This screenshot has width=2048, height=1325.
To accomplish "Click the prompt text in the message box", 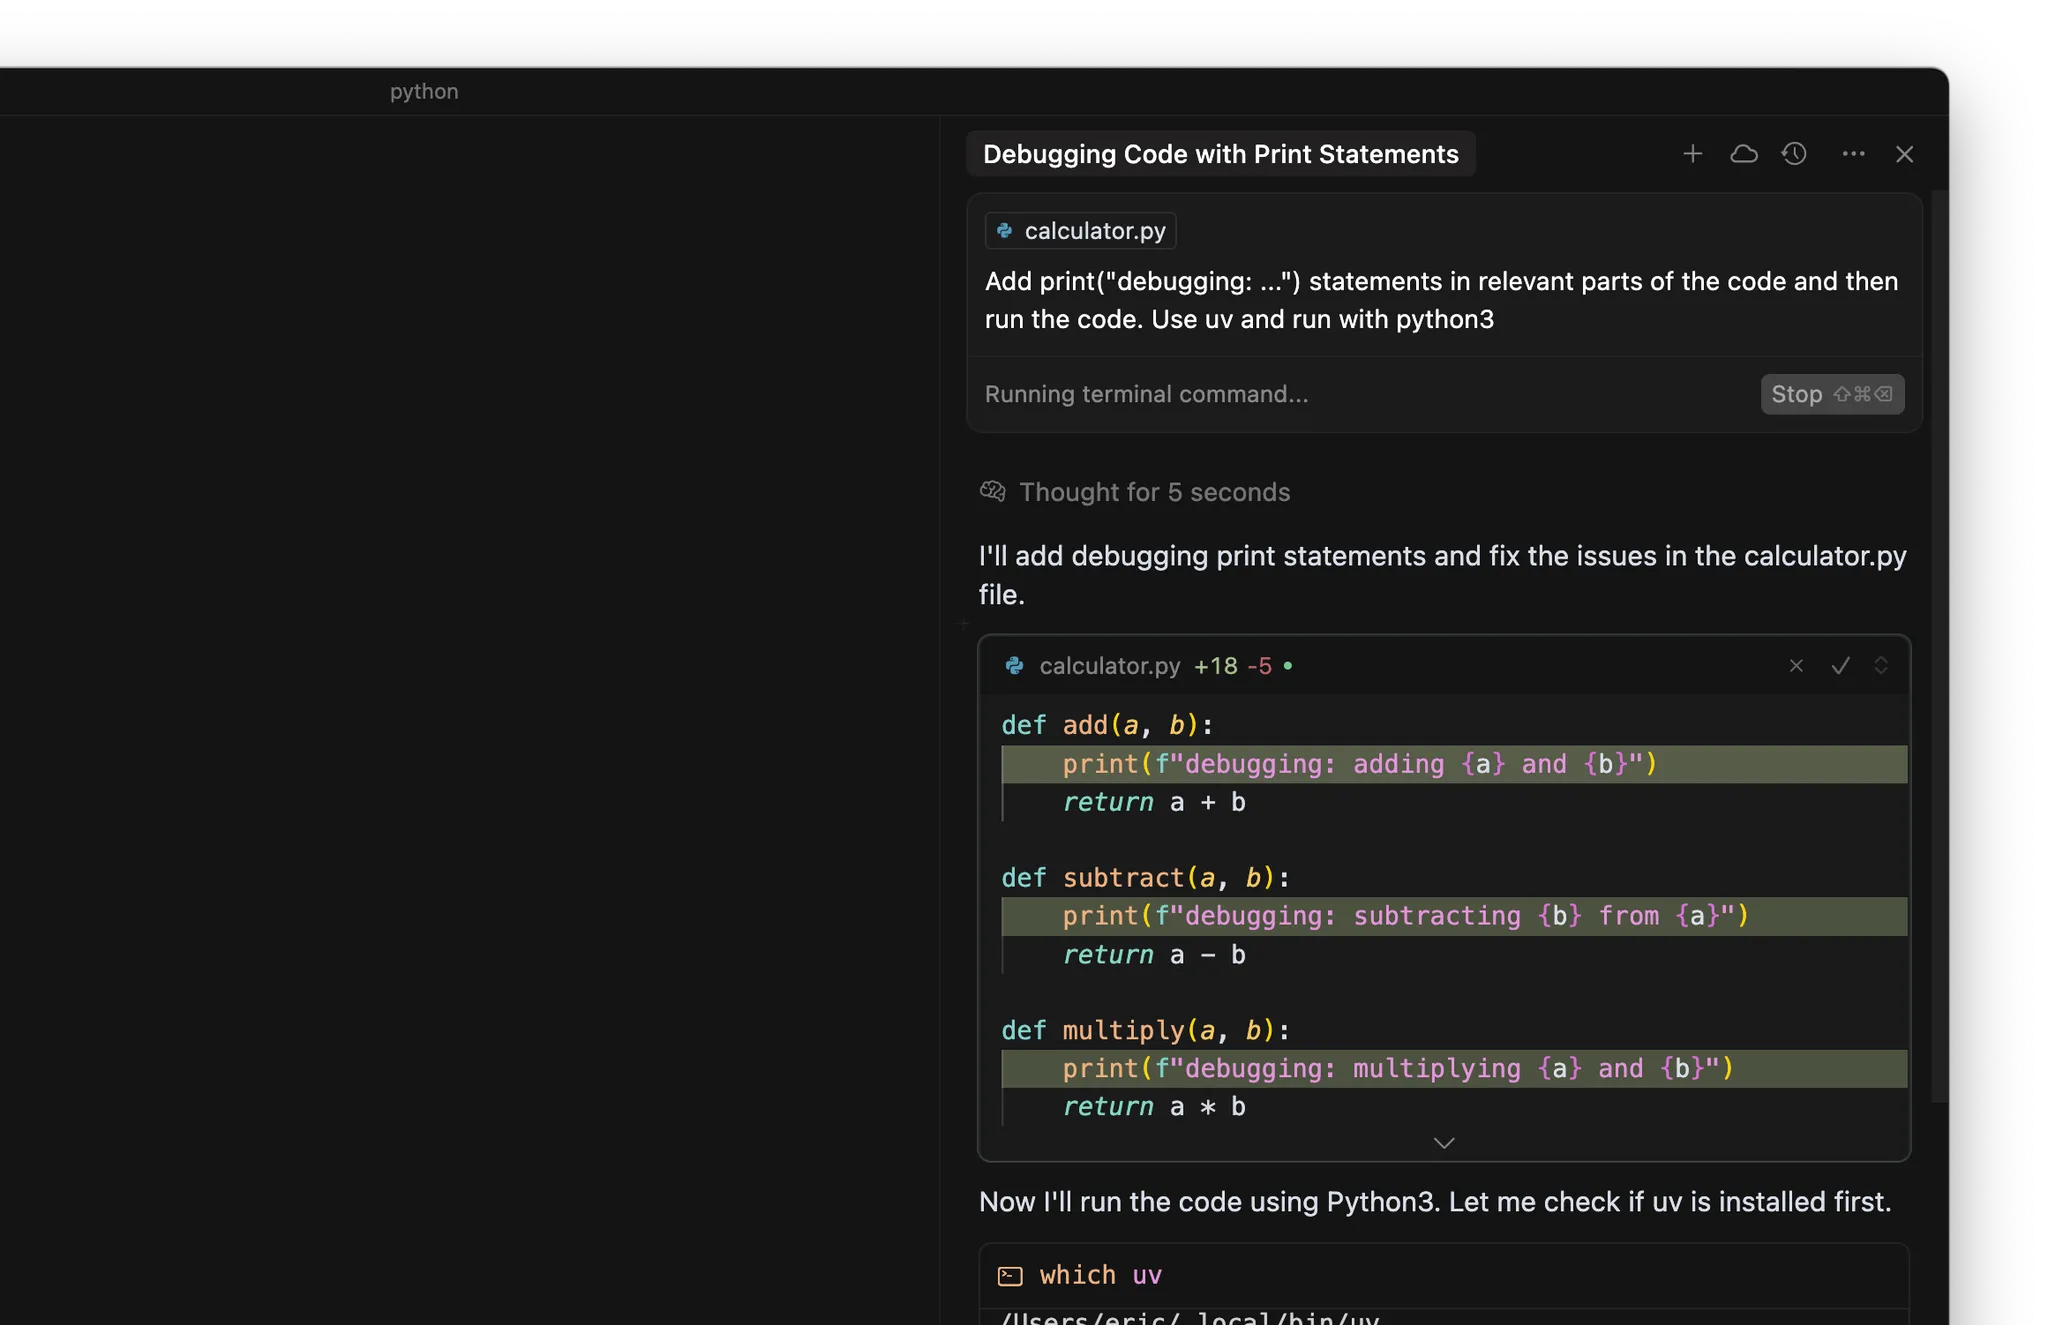I will 1441,300.
